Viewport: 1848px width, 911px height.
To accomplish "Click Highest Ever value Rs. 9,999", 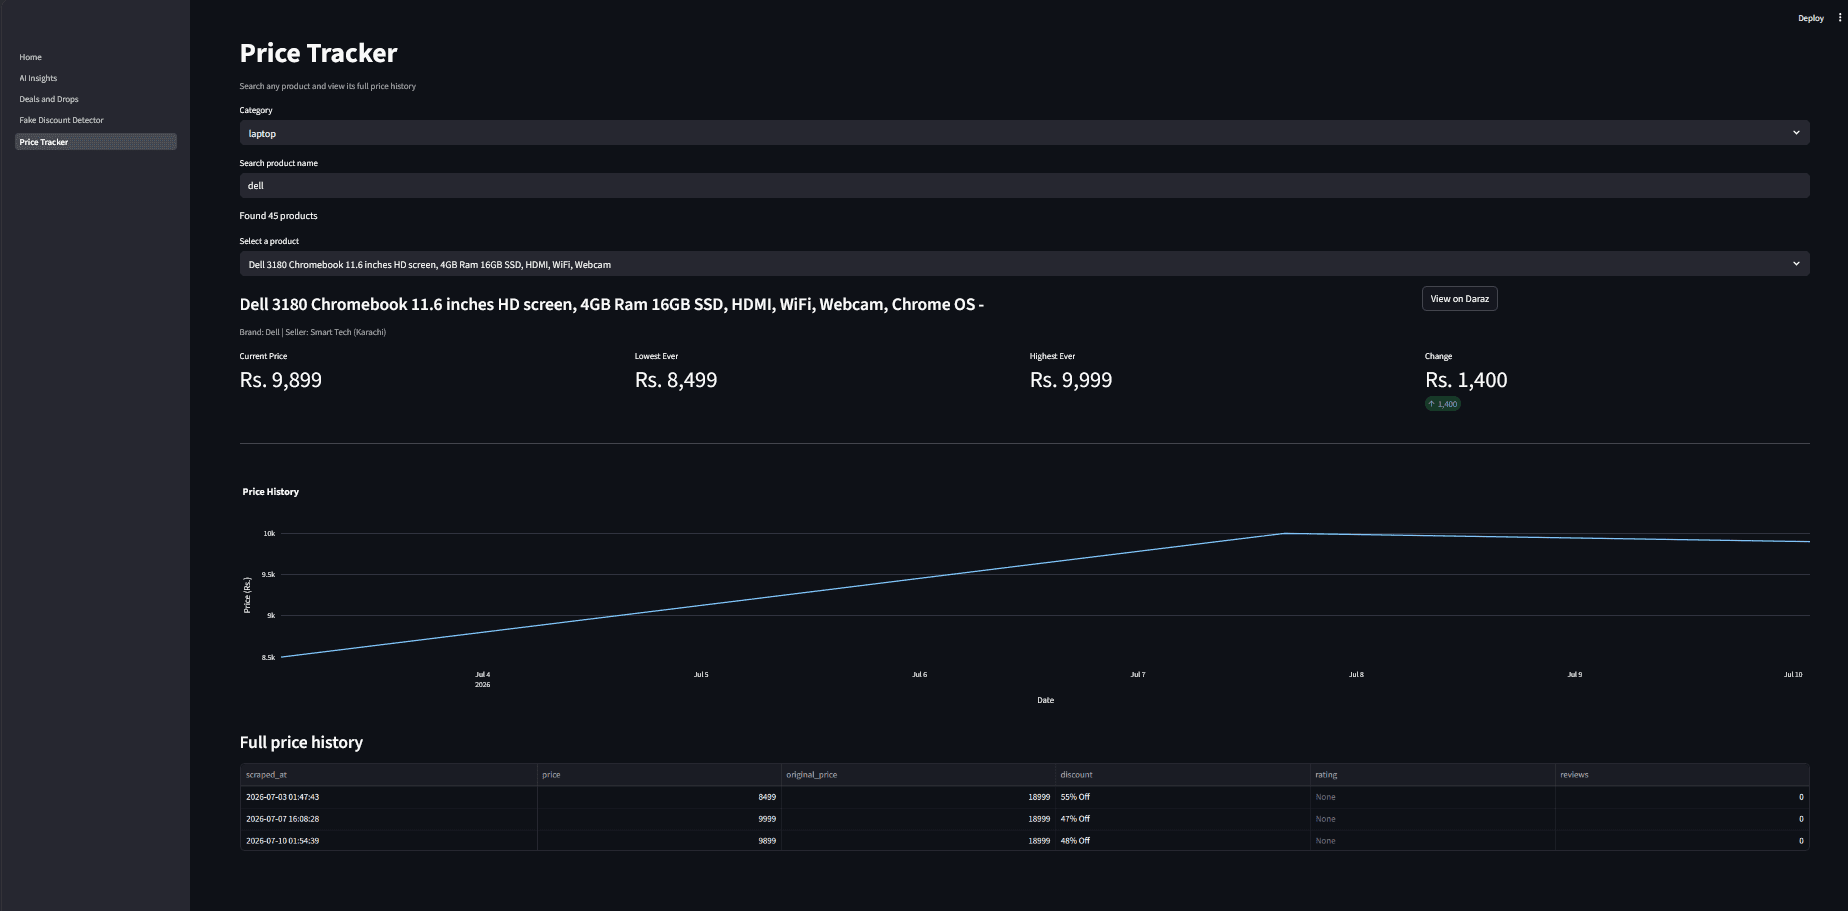I will (1071, 380).
